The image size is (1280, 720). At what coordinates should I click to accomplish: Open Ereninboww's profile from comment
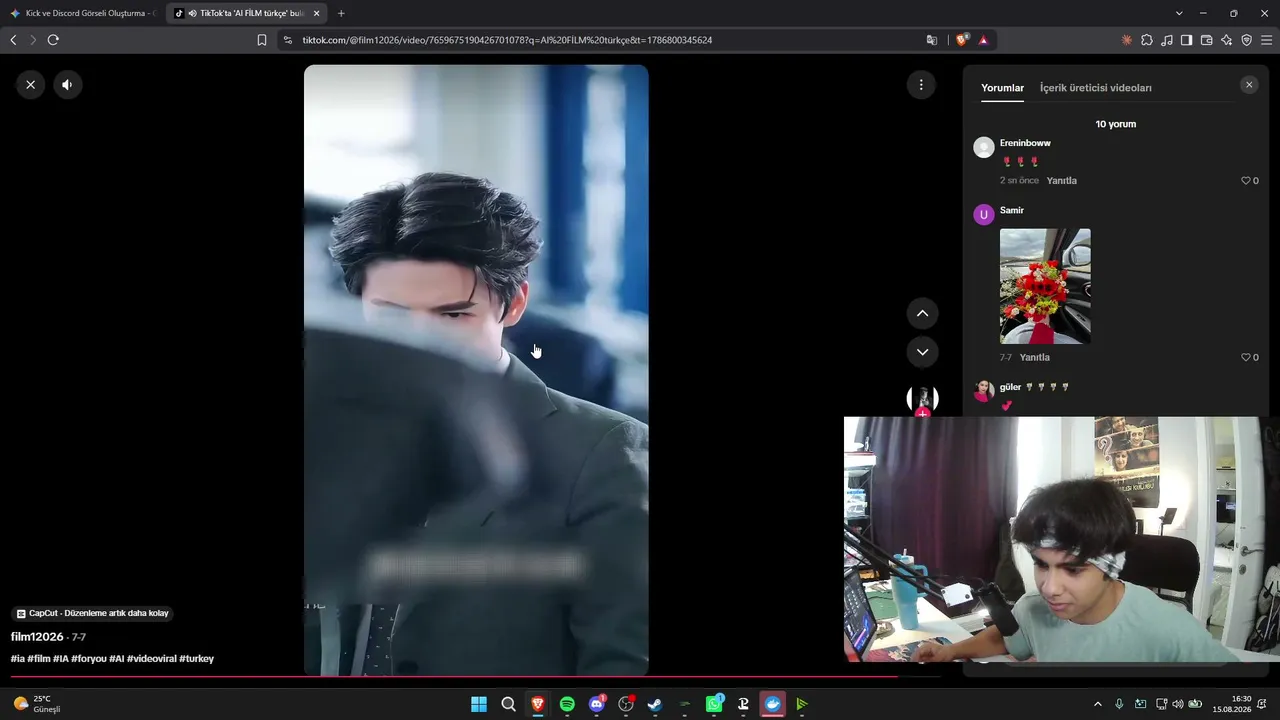(x=1025, y=143)
